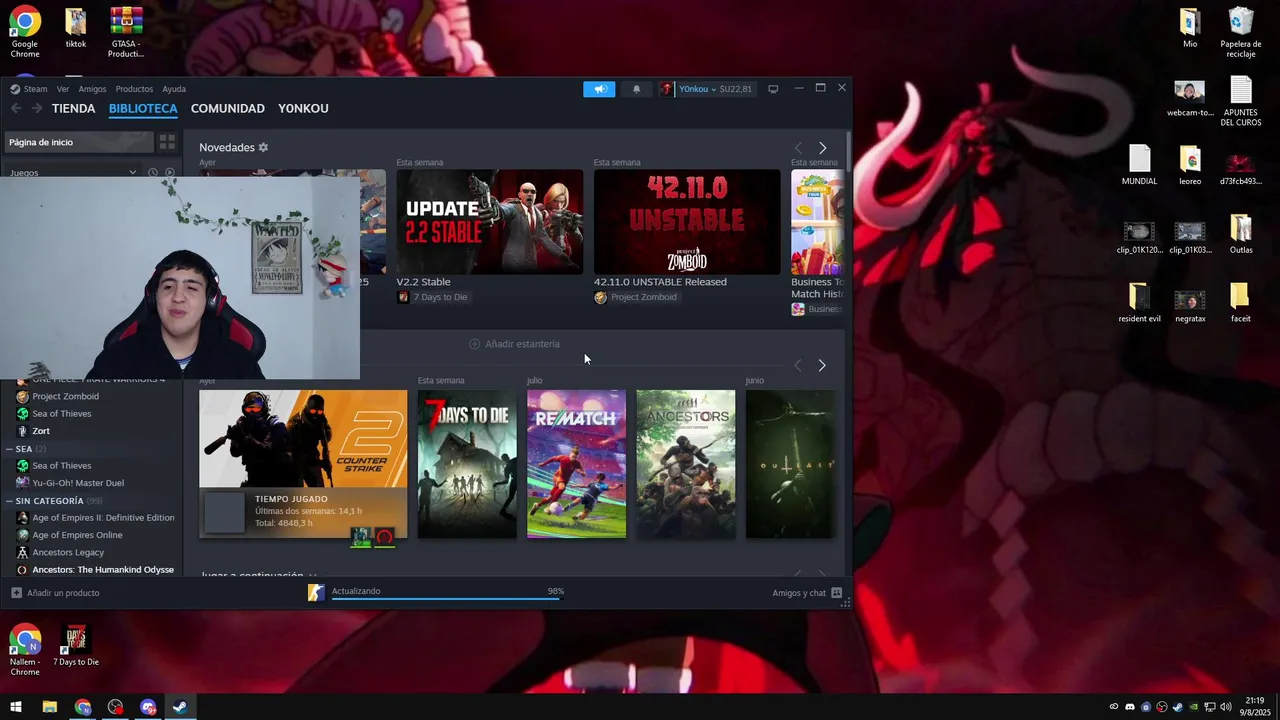Click Añadir estantería
Image resolution: width=1280 pixels, height=720 pixels.
pyautogui.click(x=515, y=344)
